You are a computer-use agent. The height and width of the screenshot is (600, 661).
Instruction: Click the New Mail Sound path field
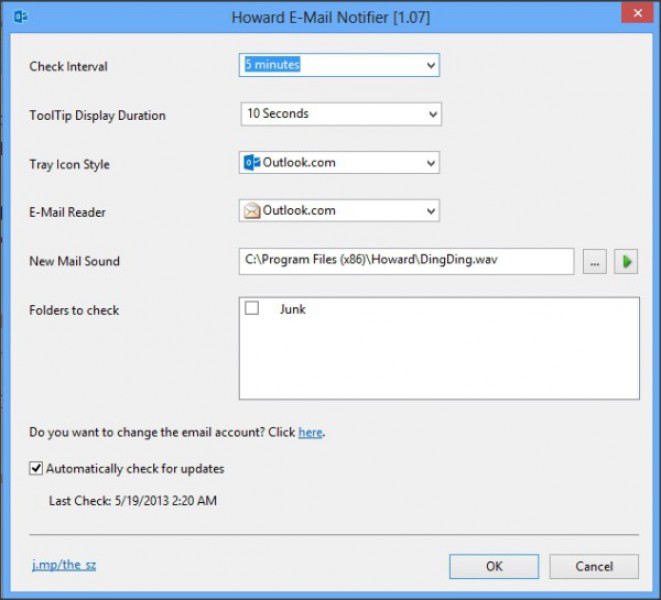coord(405,261)
